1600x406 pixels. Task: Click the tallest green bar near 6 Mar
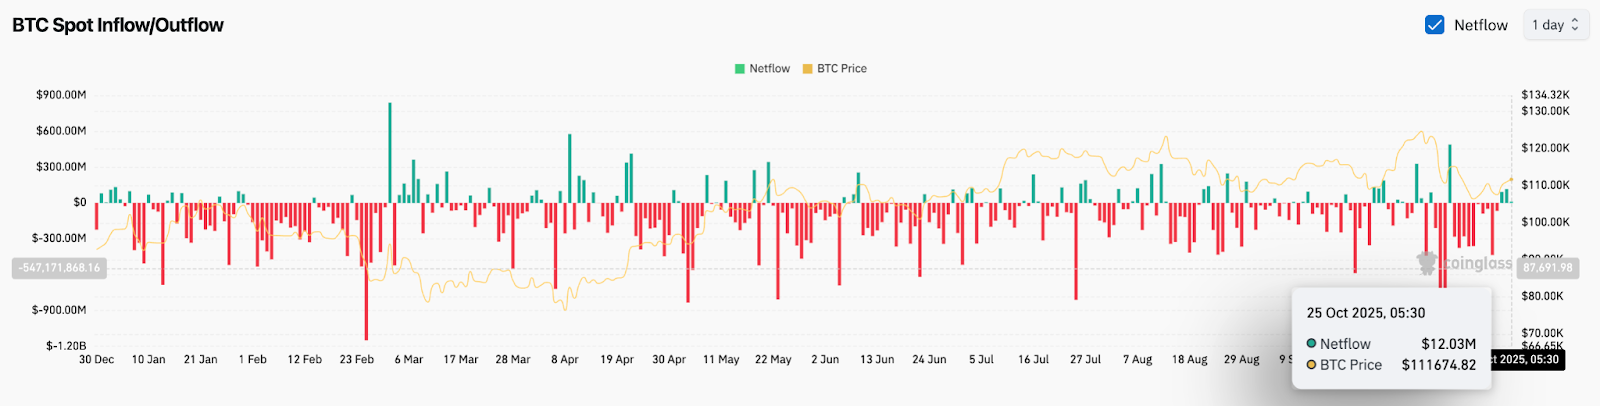(x=390, y=150)
